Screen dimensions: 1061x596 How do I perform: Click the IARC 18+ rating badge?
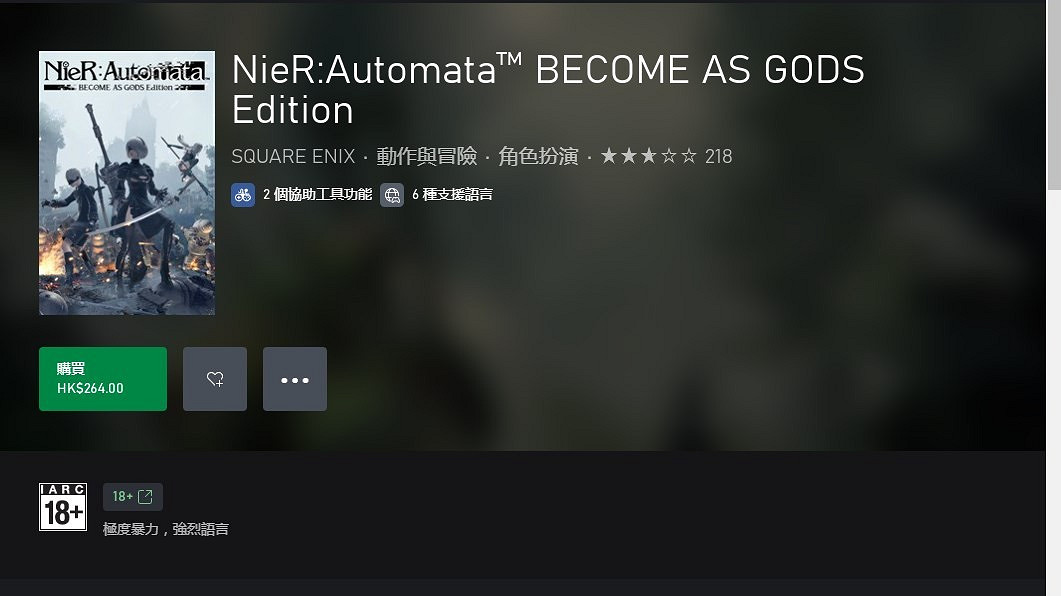point(63,507)
